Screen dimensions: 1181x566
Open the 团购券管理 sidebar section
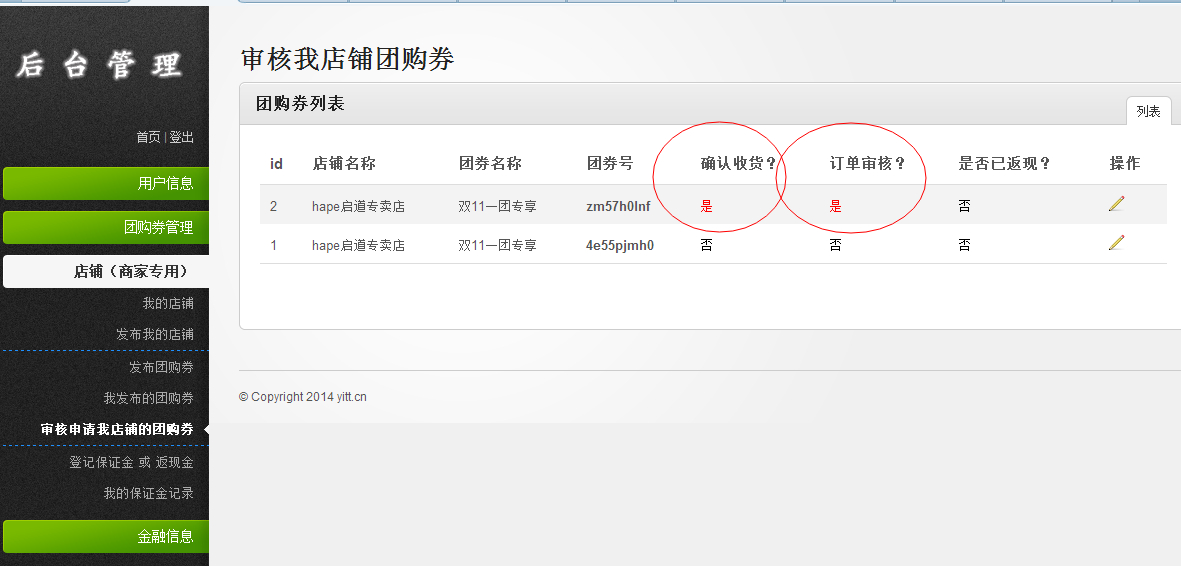[x=105, y=228]
